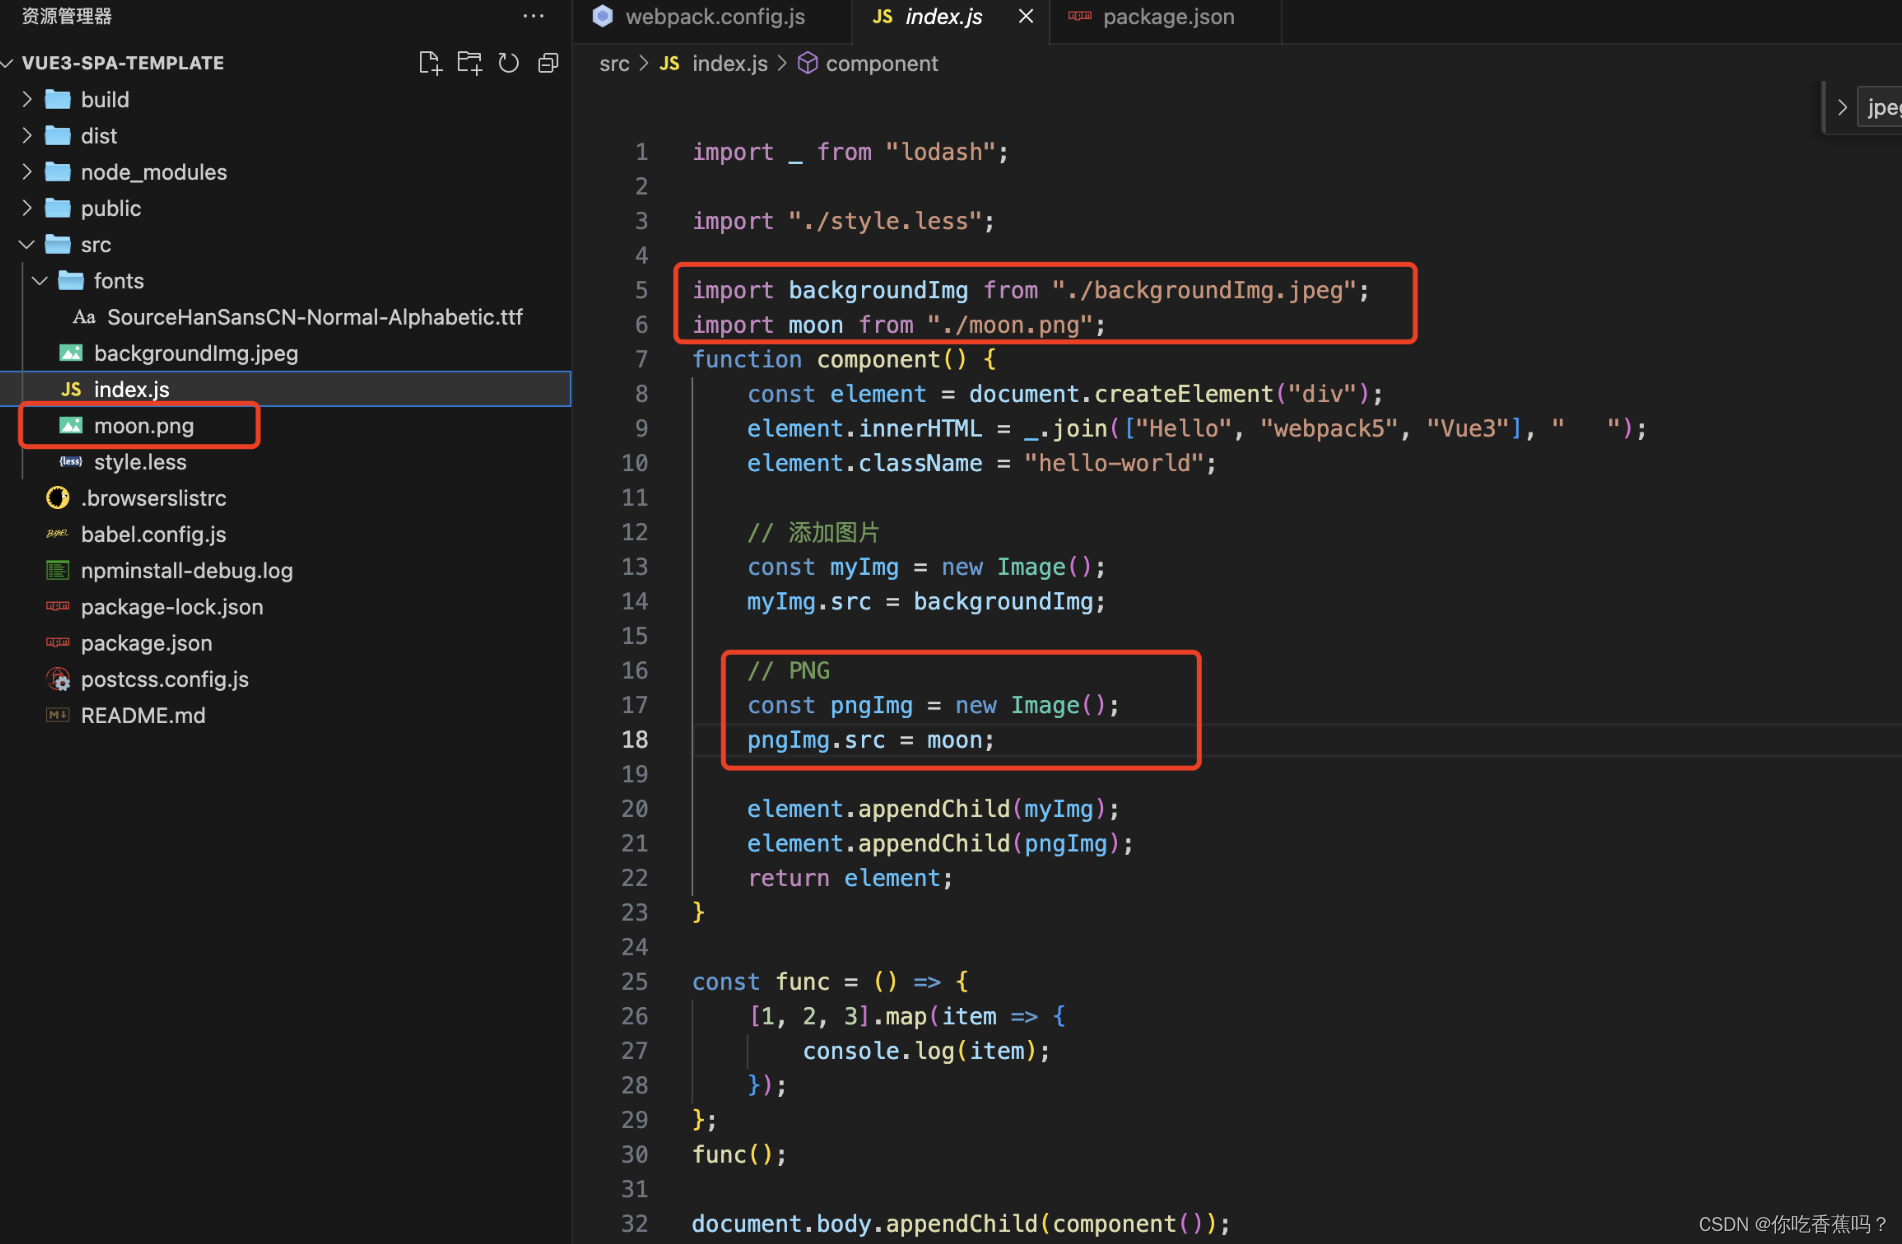Image resolution: width=1902 pixels, height=1244 pixels.
Task: Click on 'myImg.src = backgroundImg;' line
Action: 926,602
